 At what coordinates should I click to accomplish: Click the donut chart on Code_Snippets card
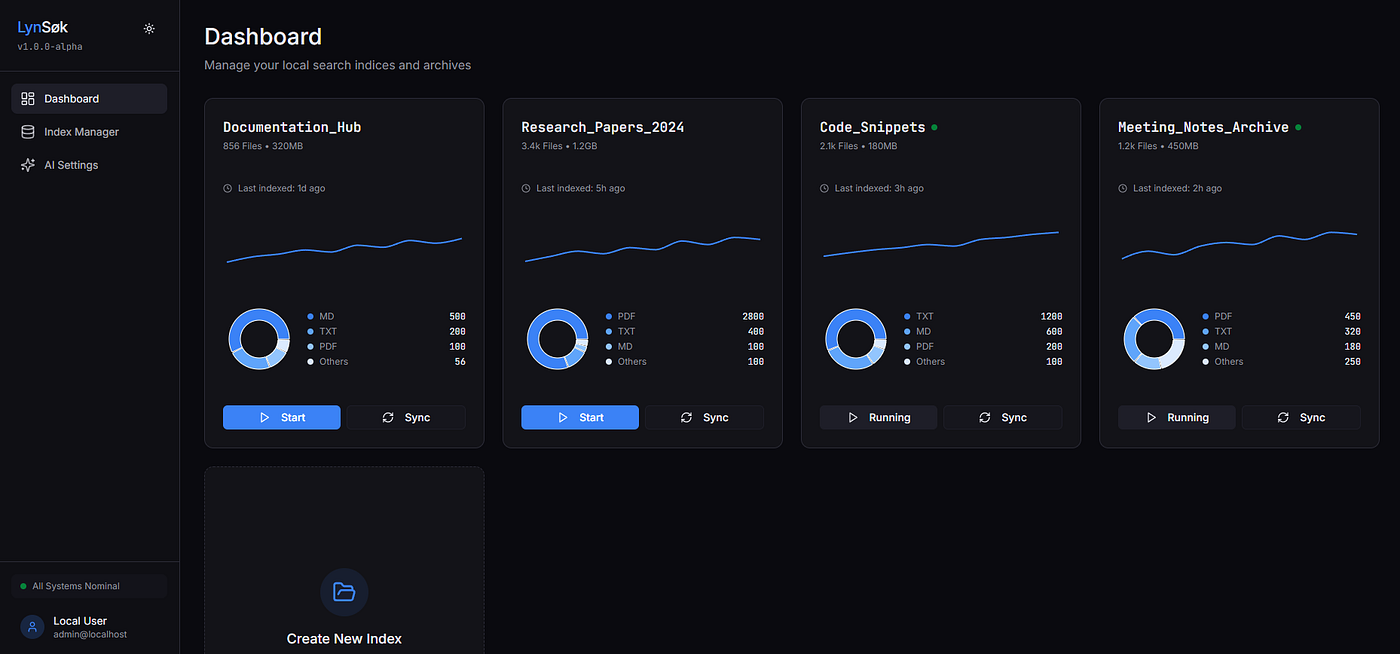855,339
